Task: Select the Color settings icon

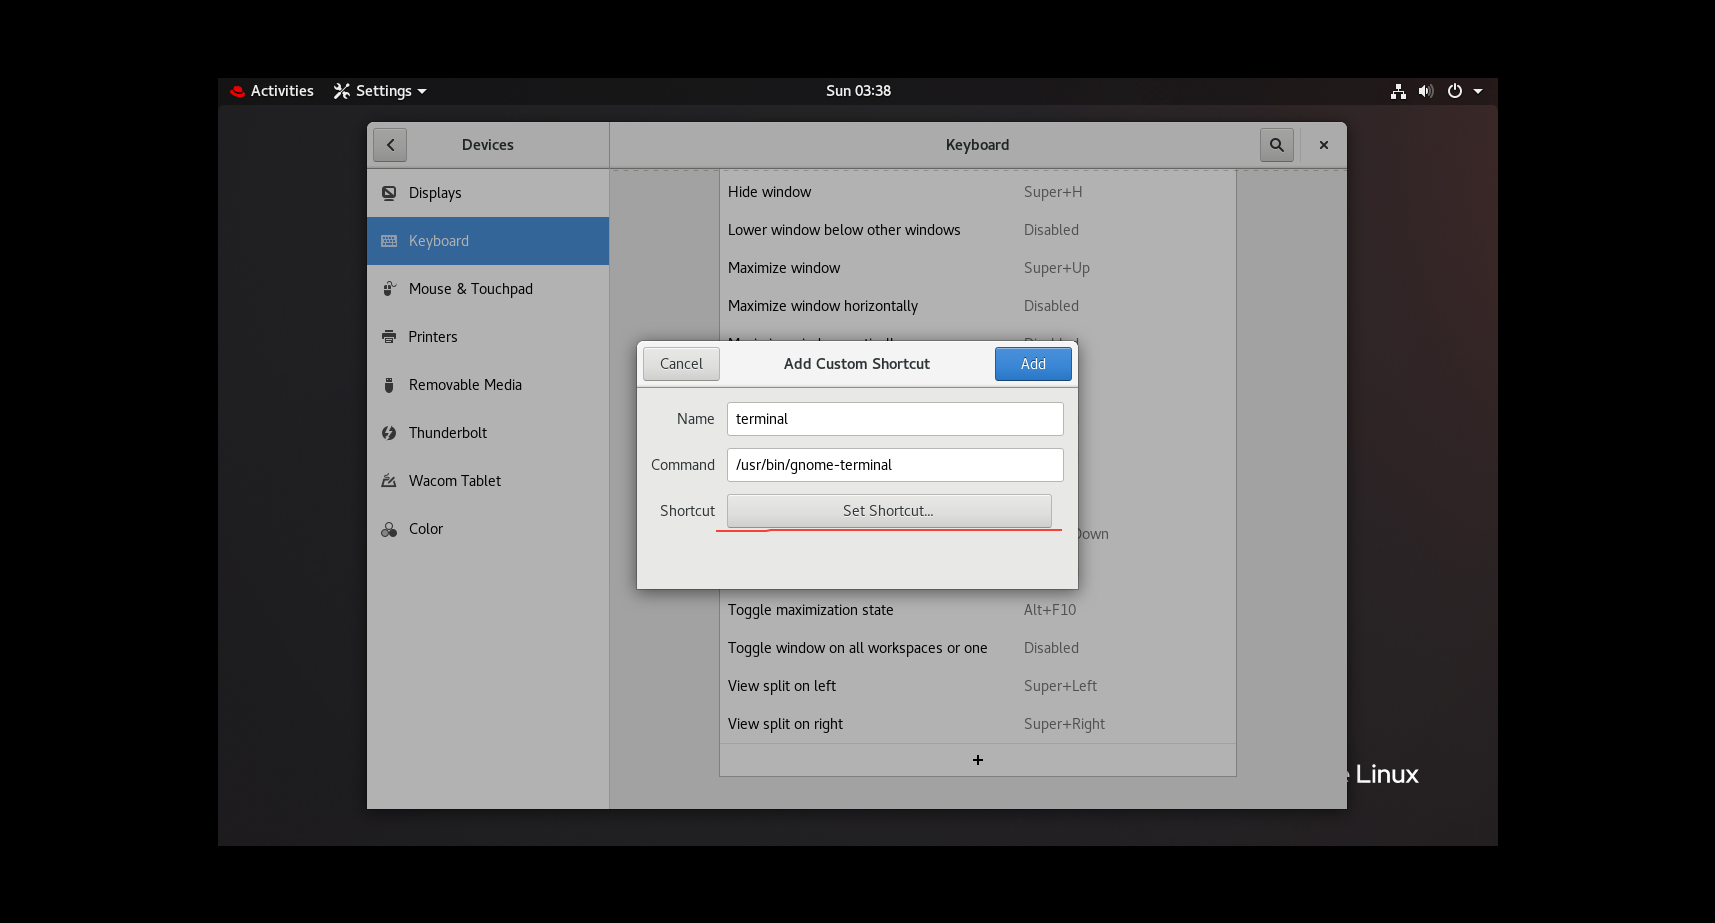Action: [x=389, y=528]
